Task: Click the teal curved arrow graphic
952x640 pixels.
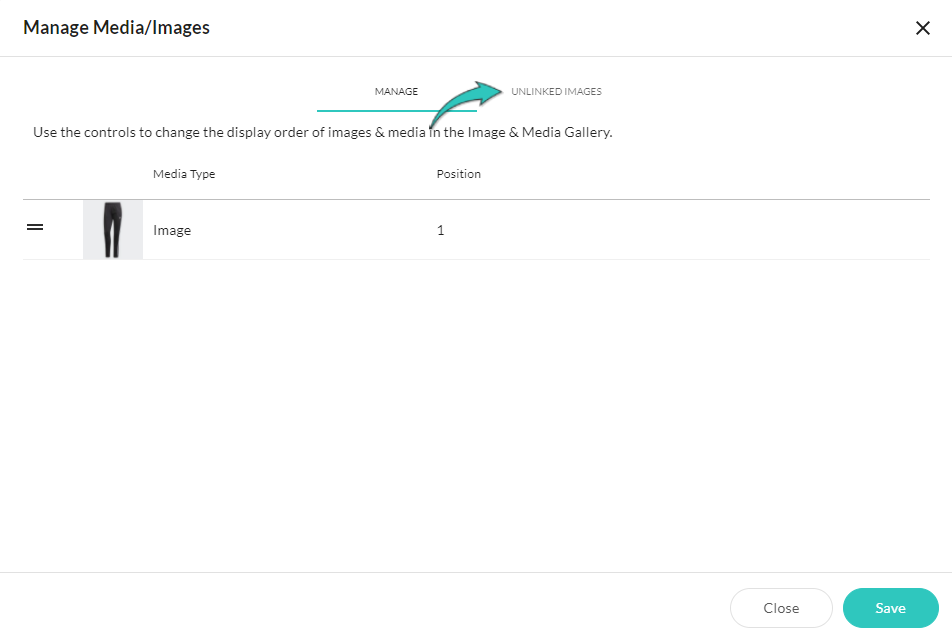Action: [x=466, y=104]
